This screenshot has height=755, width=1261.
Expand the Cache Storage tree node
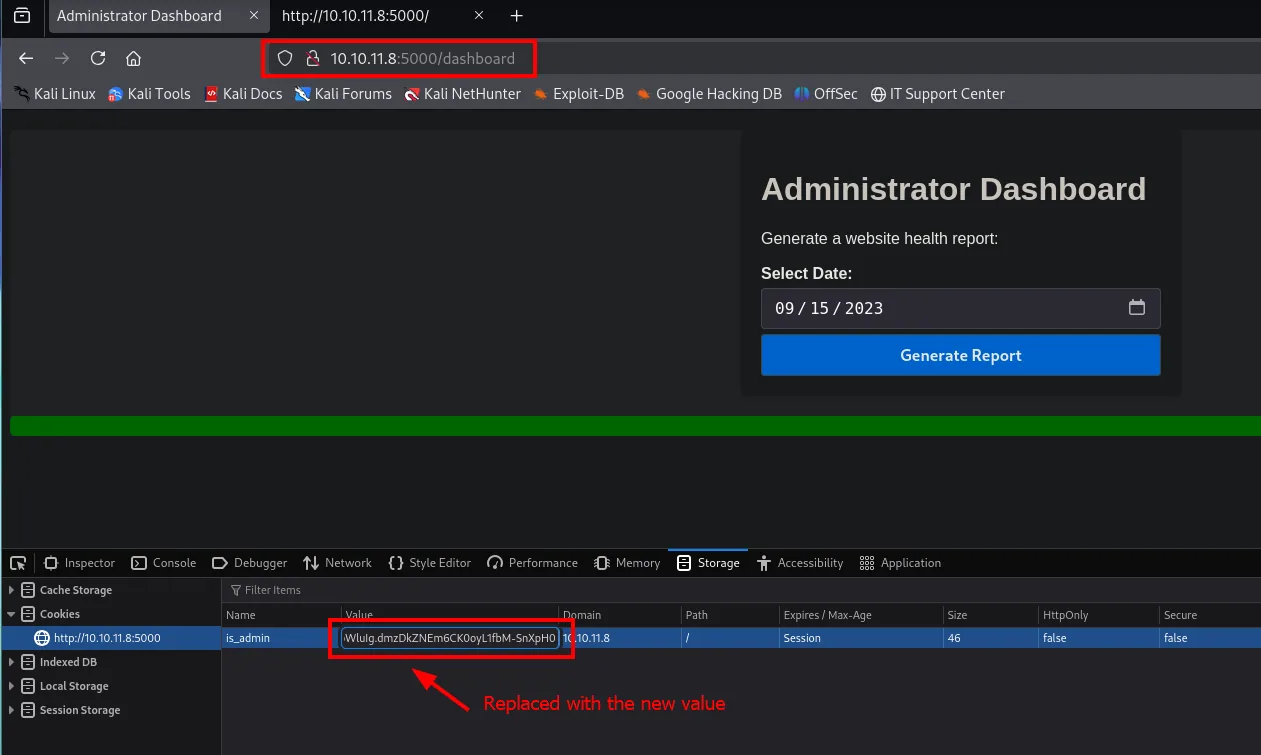pyautogui.click(x=12, y=590)
